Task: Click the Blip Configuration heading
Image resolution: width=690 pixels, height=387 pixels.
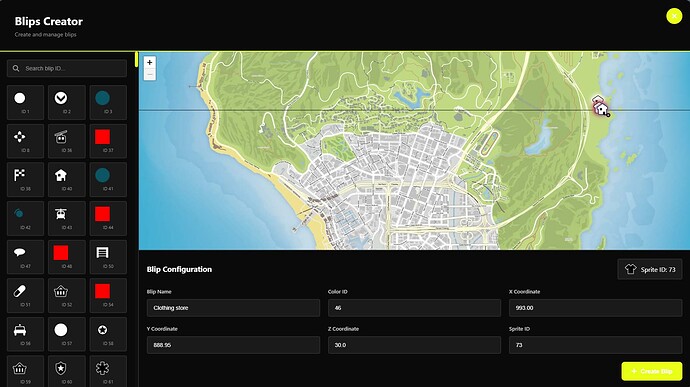Action: (x=179, y=269)
